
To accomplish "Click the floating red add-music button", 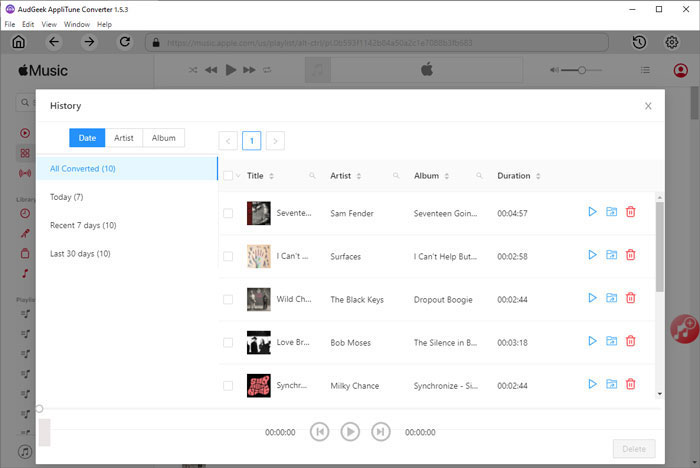I will coord(685,329).
